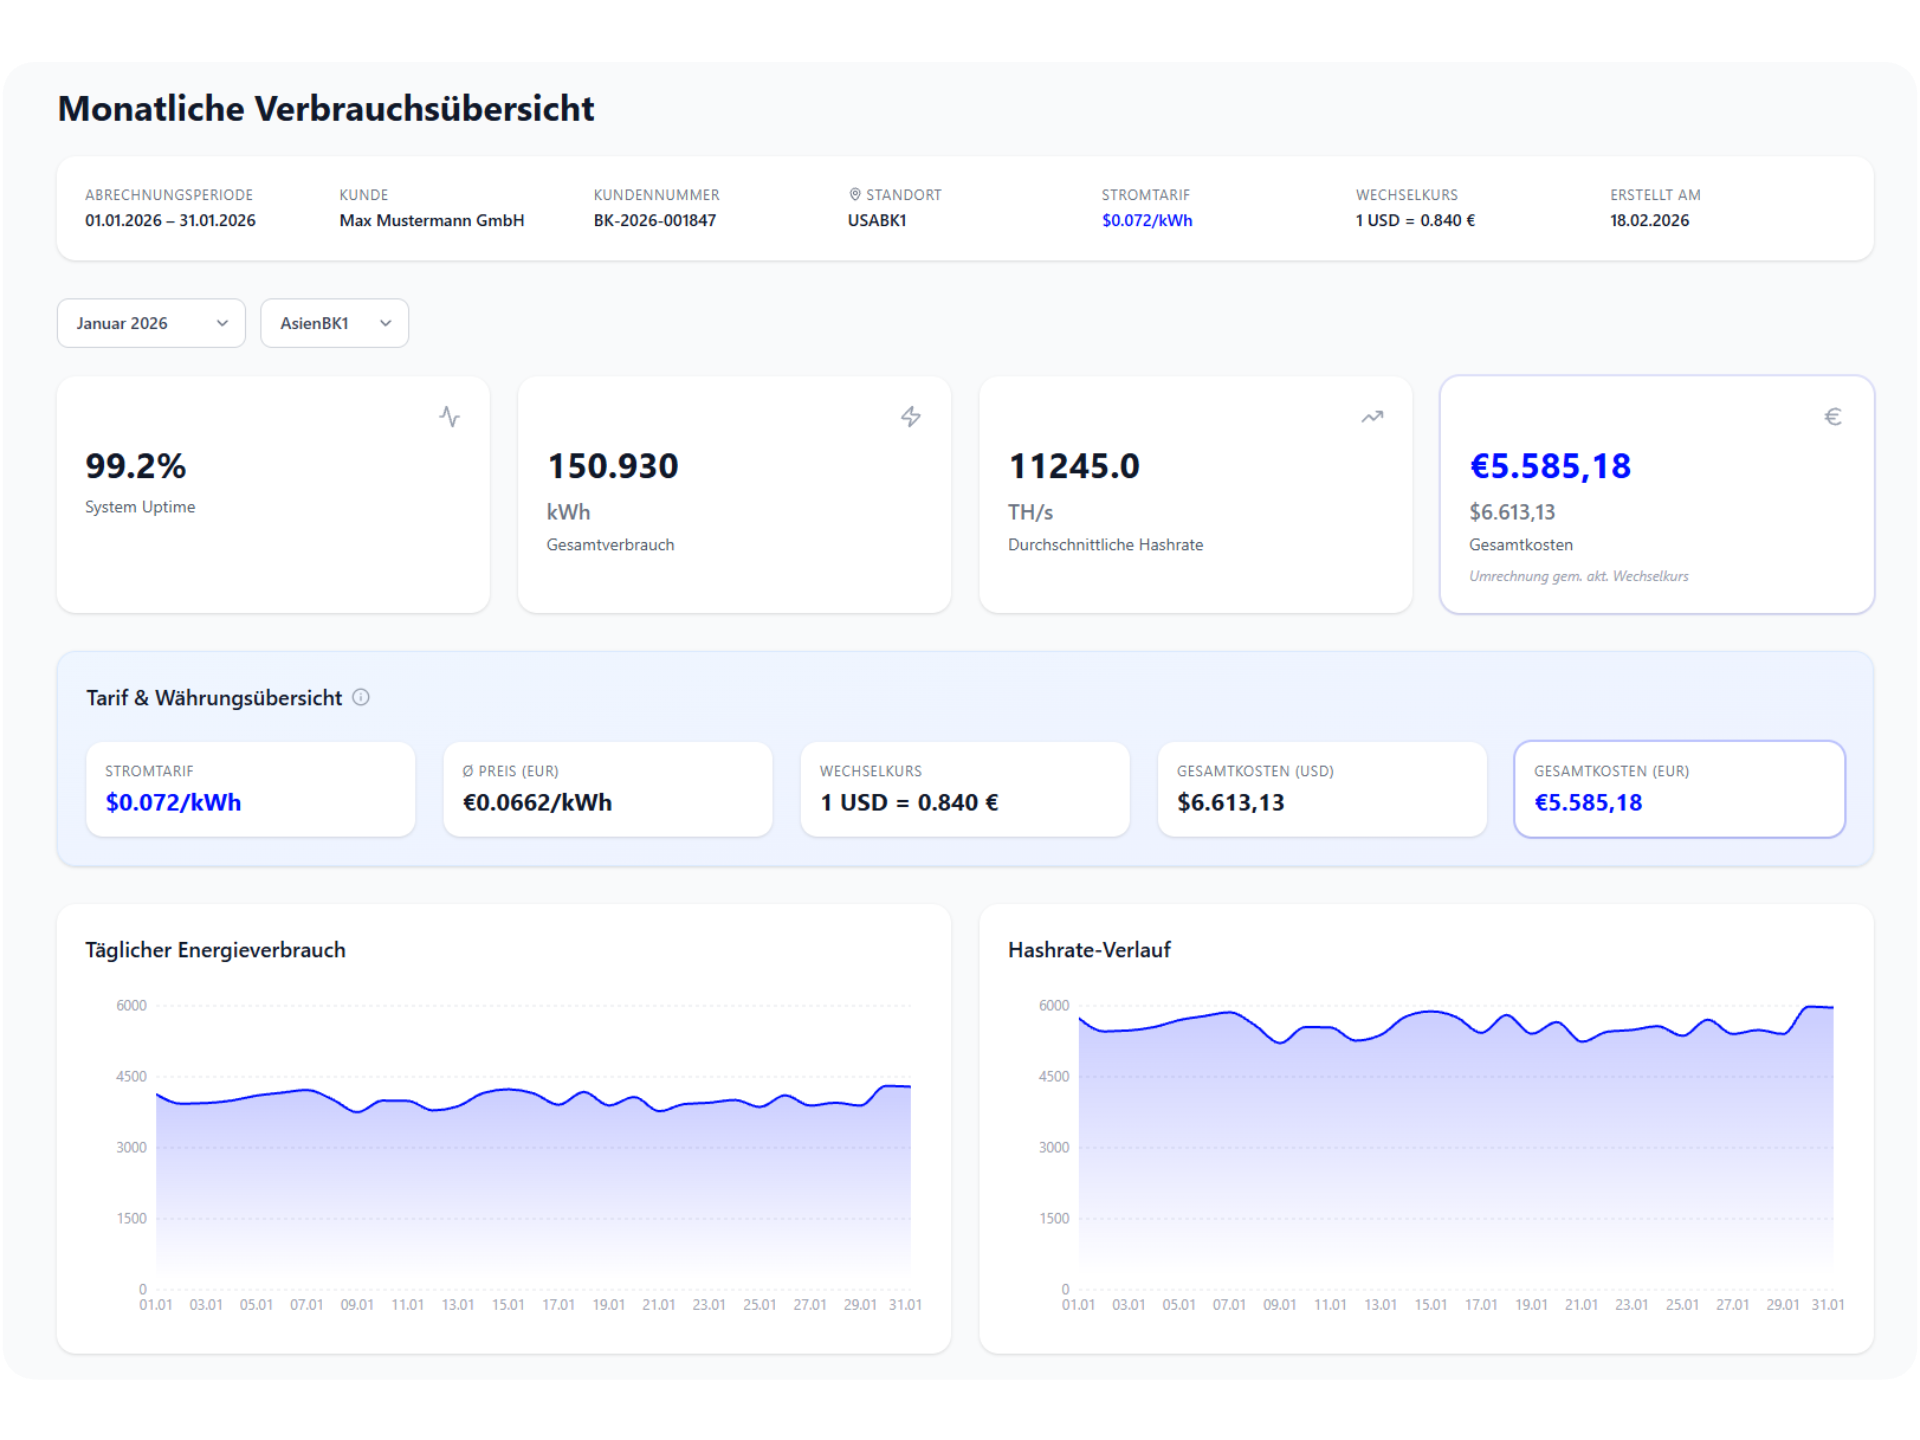Click the chevron on the Januar 2026 selector
This screenshot has width=1920, height=1440.
tap(222, 323)
